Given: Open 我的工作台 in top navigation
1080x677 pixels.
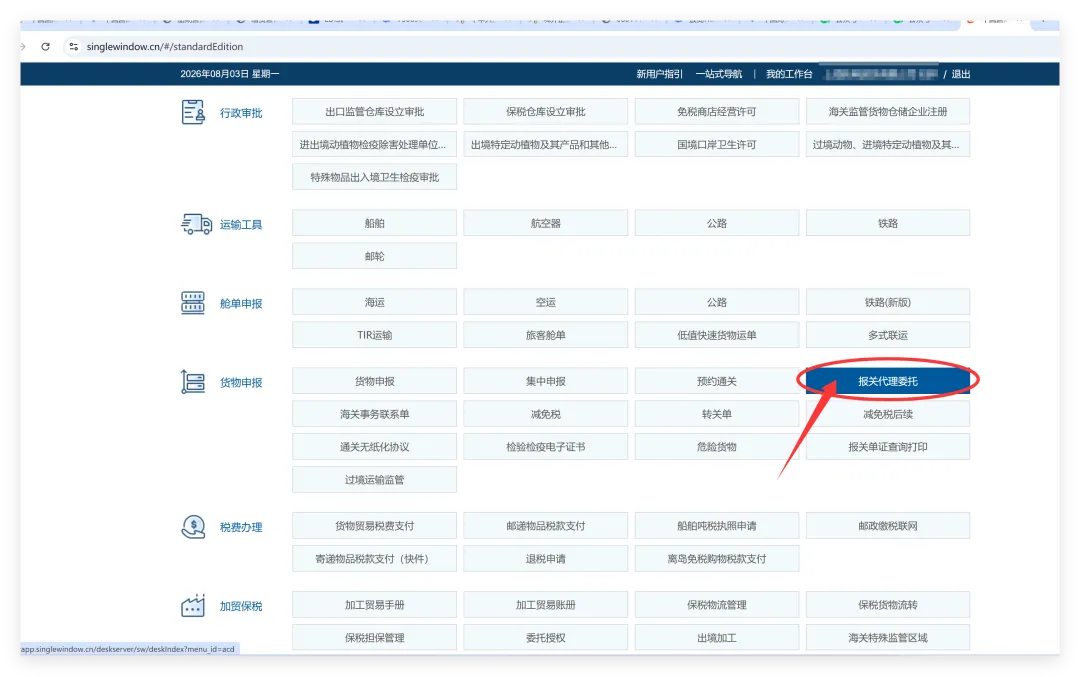Looking at the screenshot, I should 789,74.
